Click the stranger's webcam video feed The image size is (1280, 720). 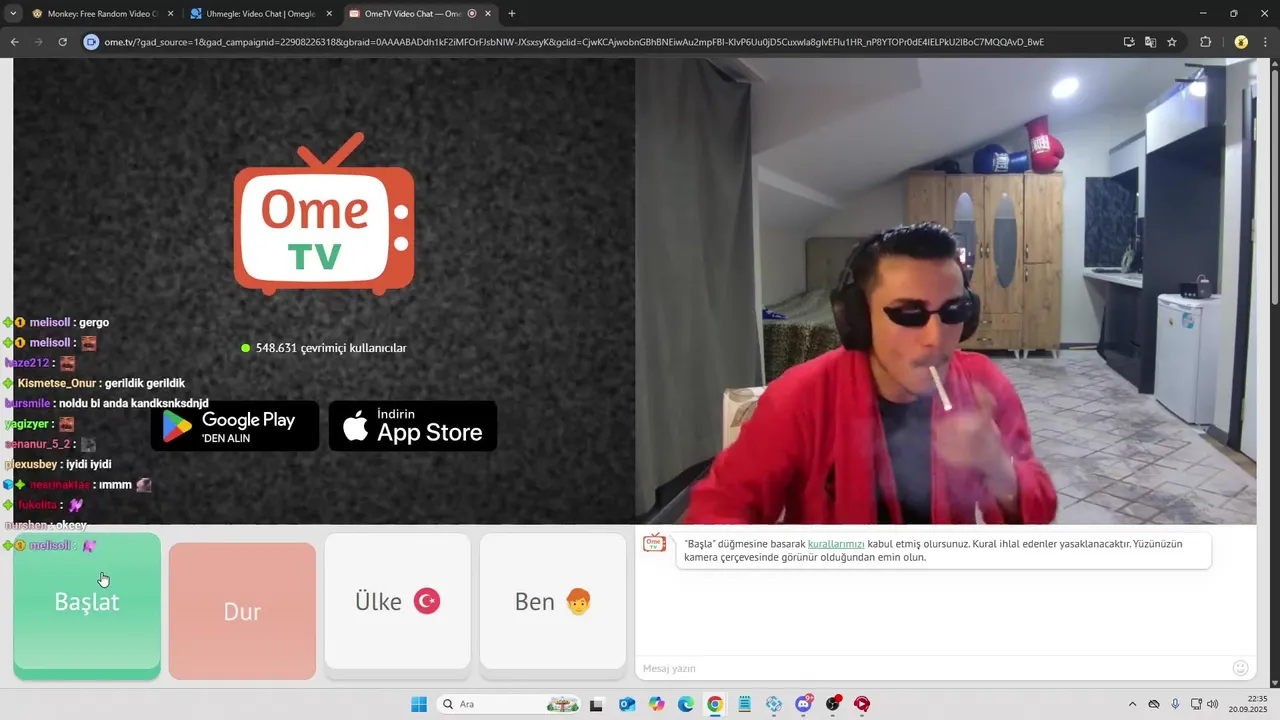pyautogui.click(x=945, y=291)
